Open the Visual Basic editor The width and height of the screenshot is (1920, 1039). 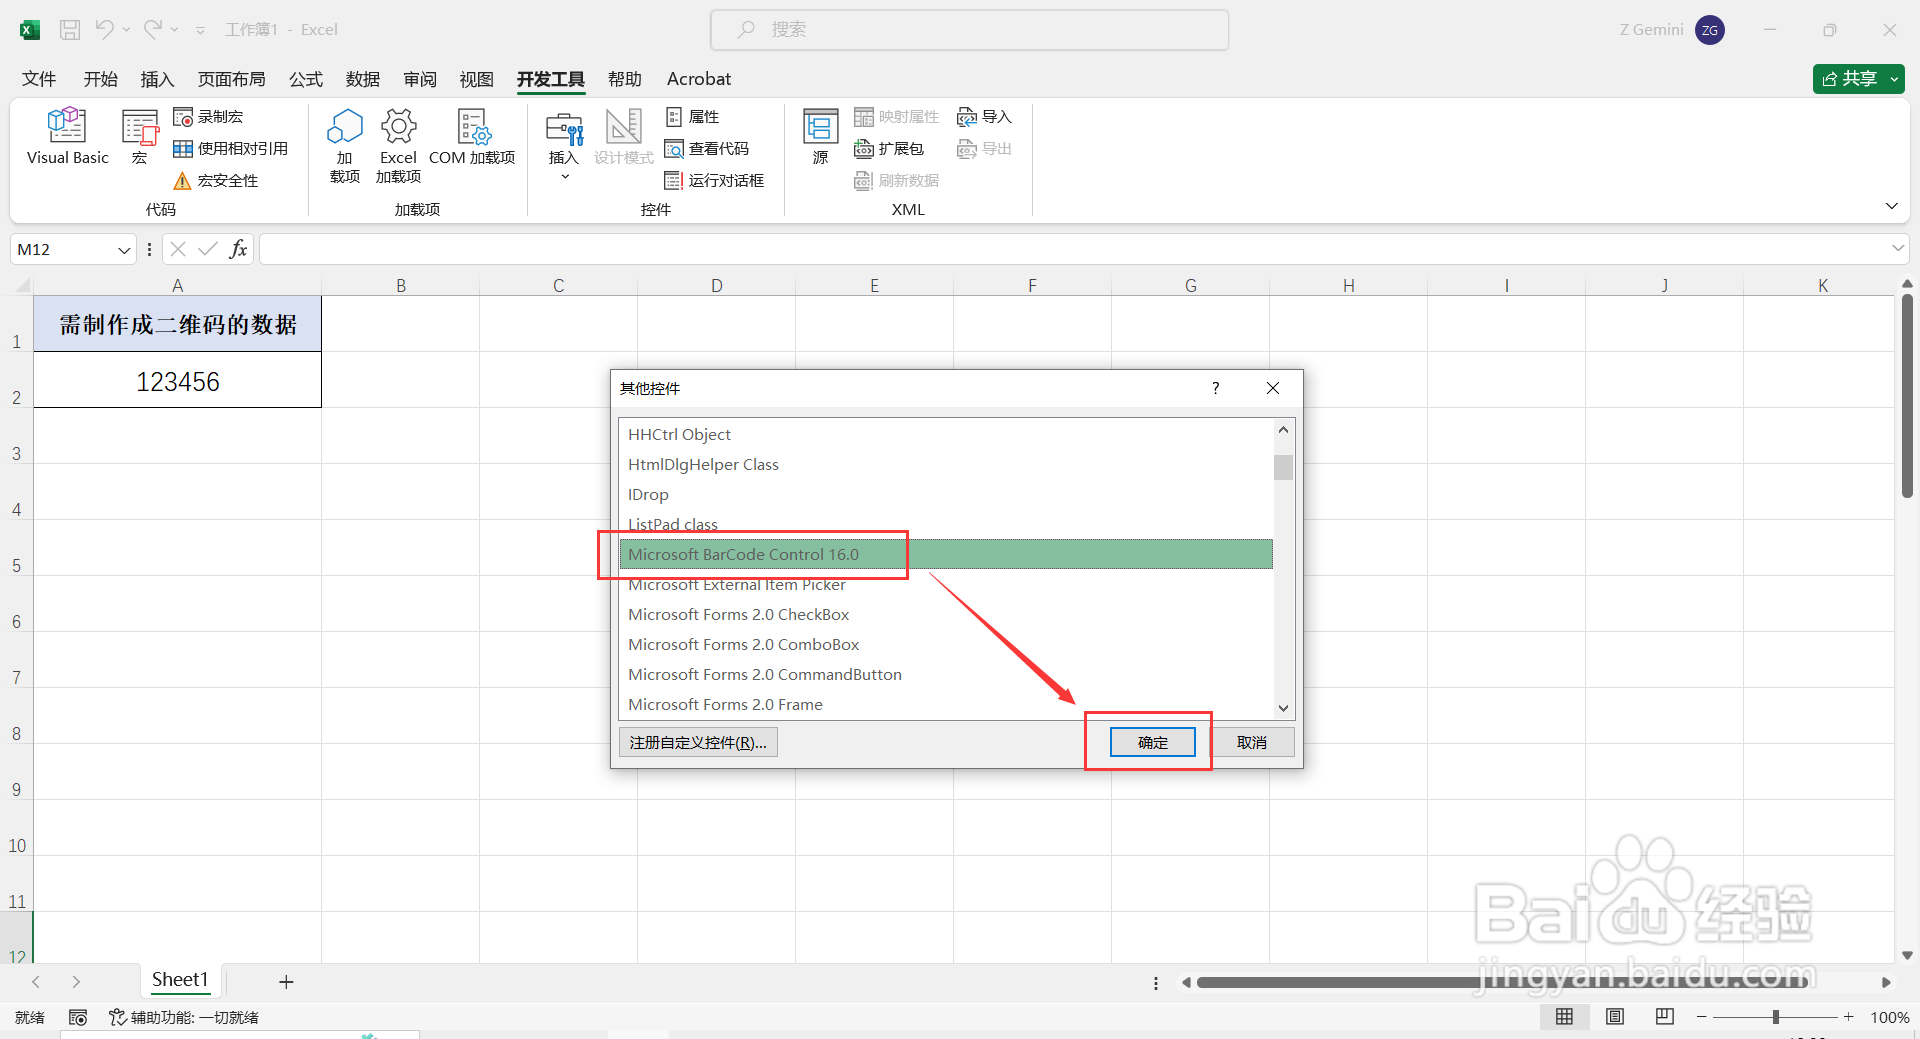(x=67, y=137)
